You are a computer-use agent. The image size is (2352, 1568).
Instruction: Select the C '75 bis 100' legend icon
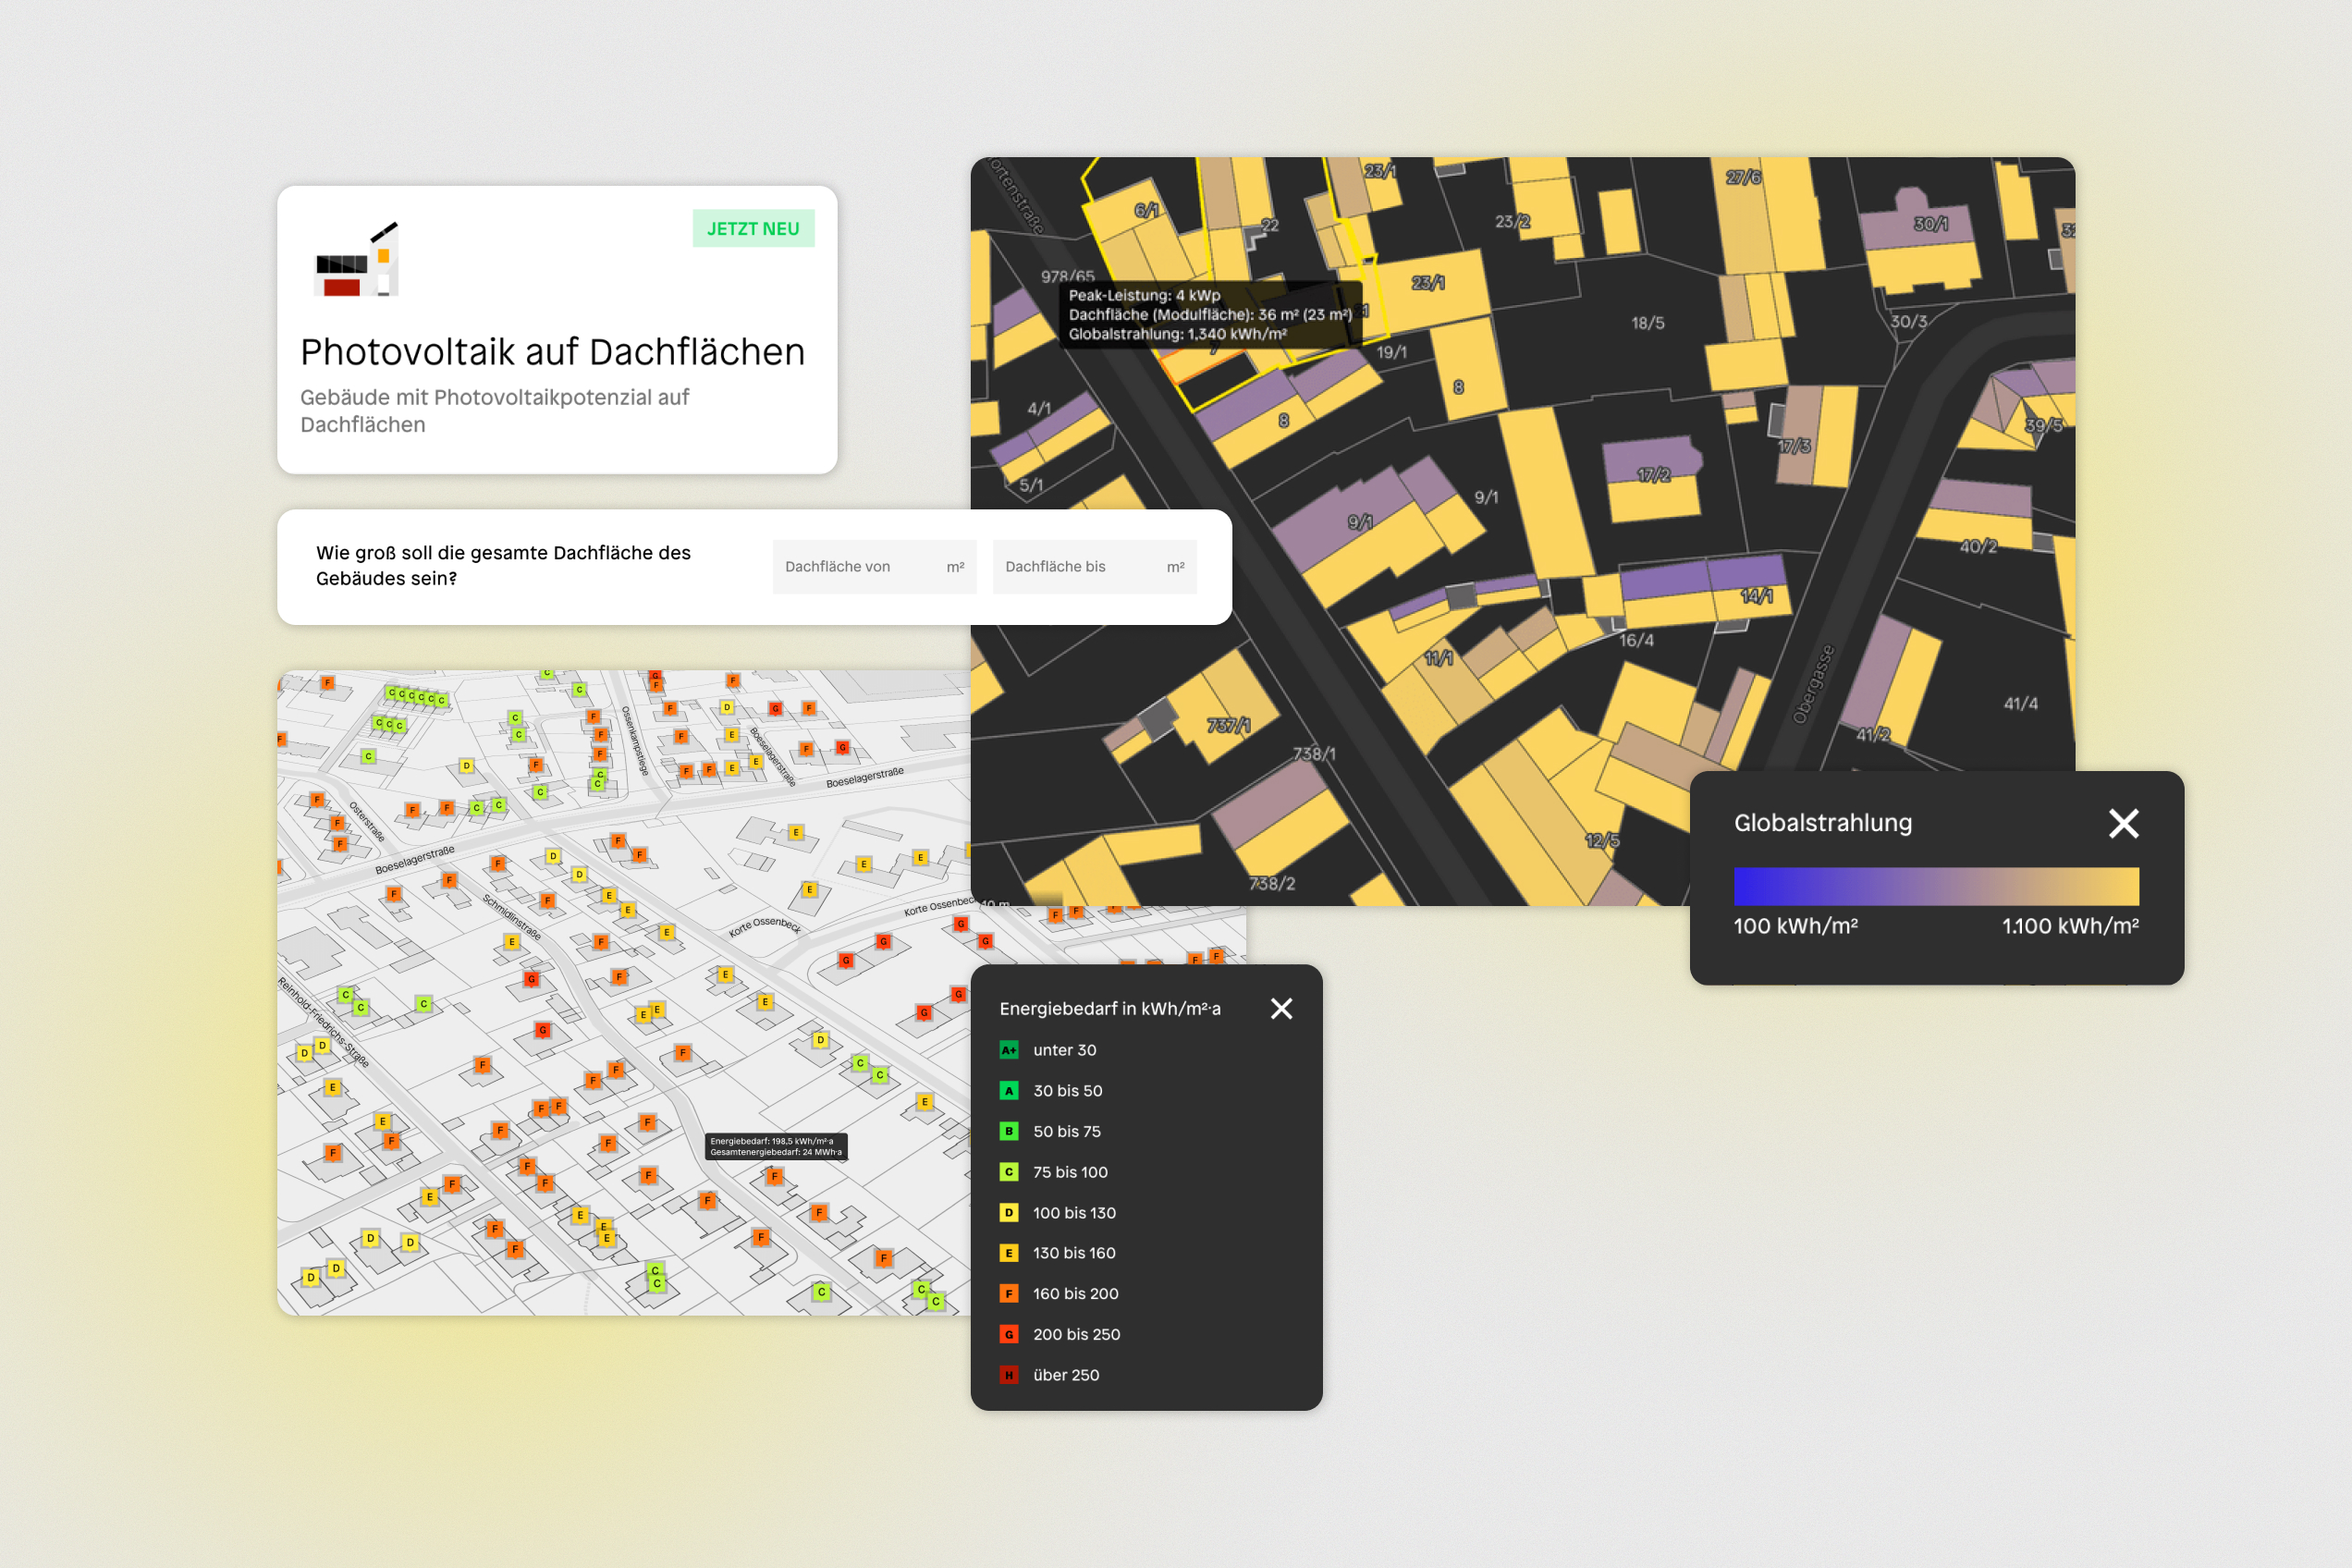pos(1008,1172)
